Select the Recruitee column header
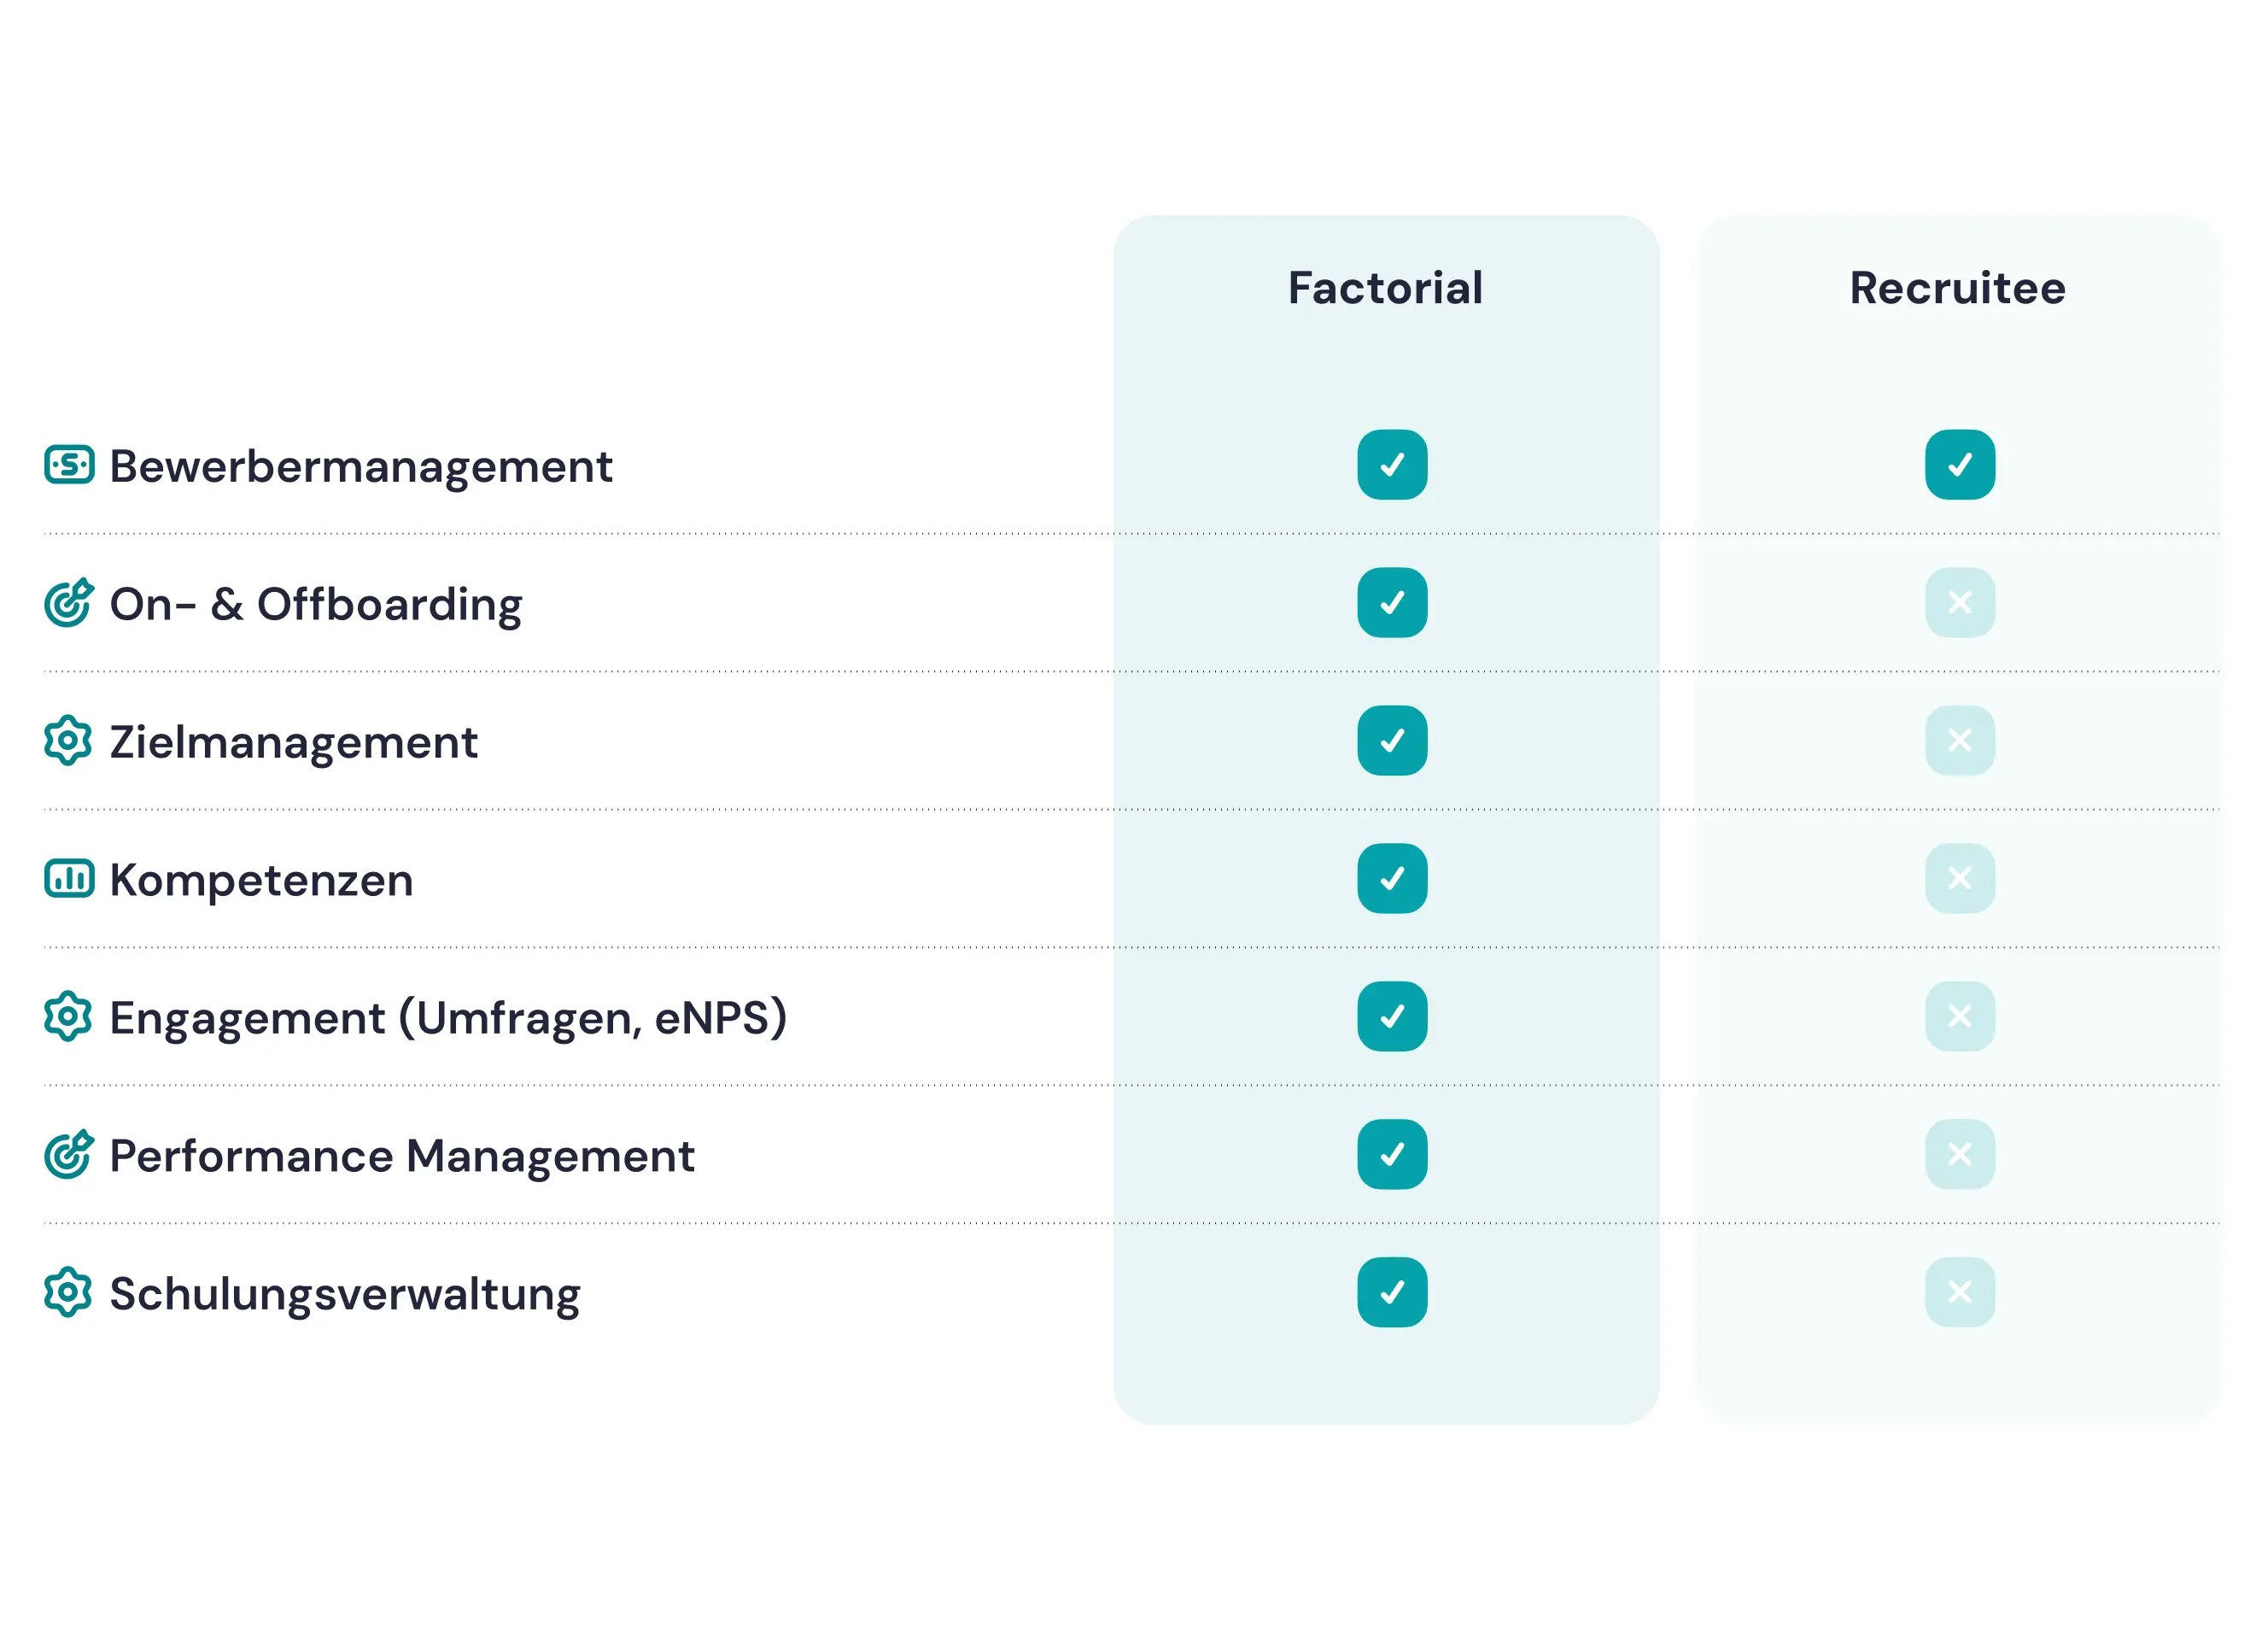Viewport: 2268px width, 1640px height. pos(1957,288)
